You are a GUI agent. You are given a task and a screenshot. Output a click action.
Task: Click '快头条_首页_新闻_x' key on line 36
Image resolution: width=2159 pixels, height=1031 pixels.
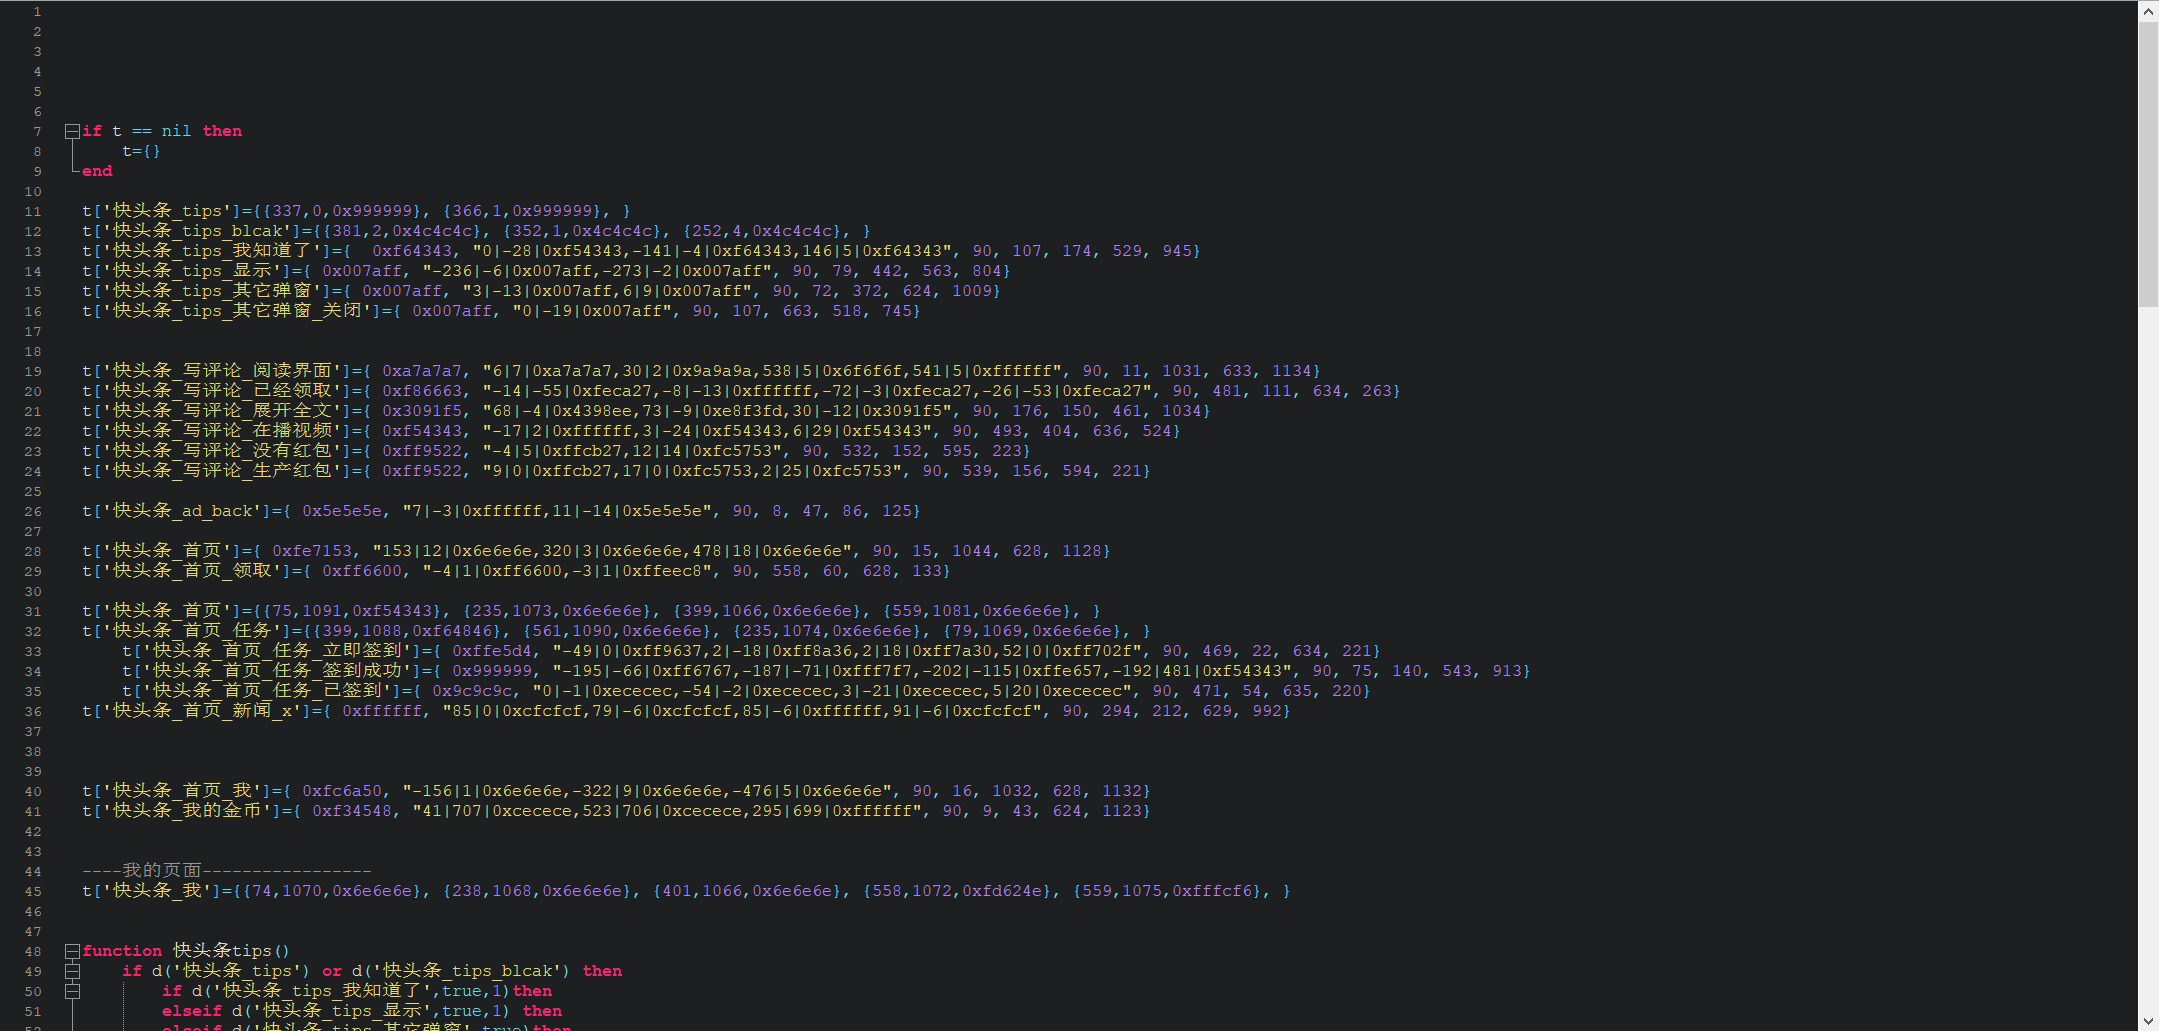[202, 711]
